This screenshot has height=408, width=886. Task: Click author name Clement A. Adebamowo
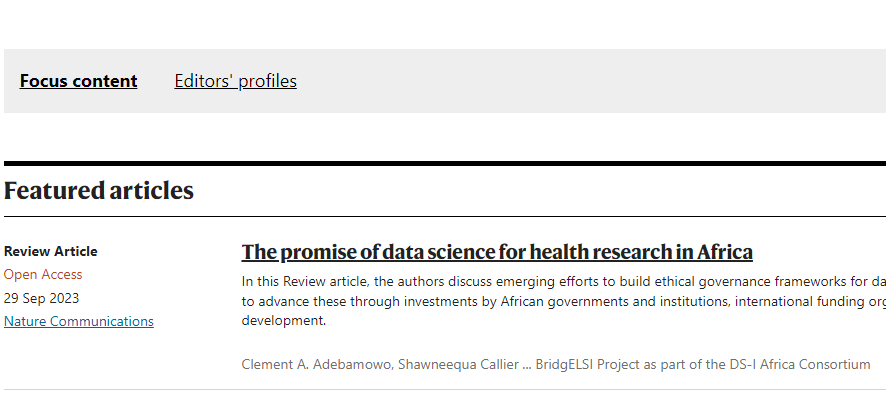point(318,364)
